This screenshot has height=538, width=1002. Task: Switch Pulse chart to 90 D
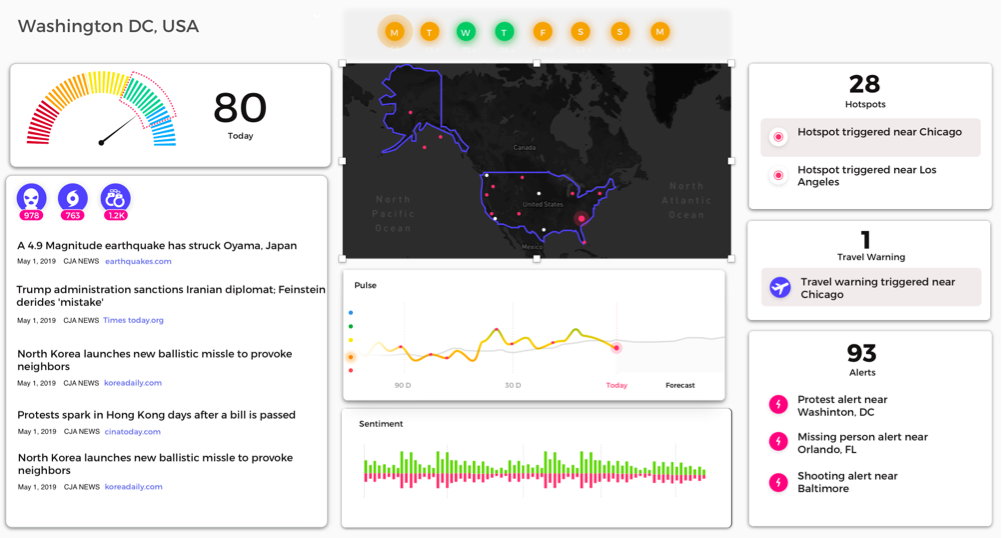[x=402, y=385]
